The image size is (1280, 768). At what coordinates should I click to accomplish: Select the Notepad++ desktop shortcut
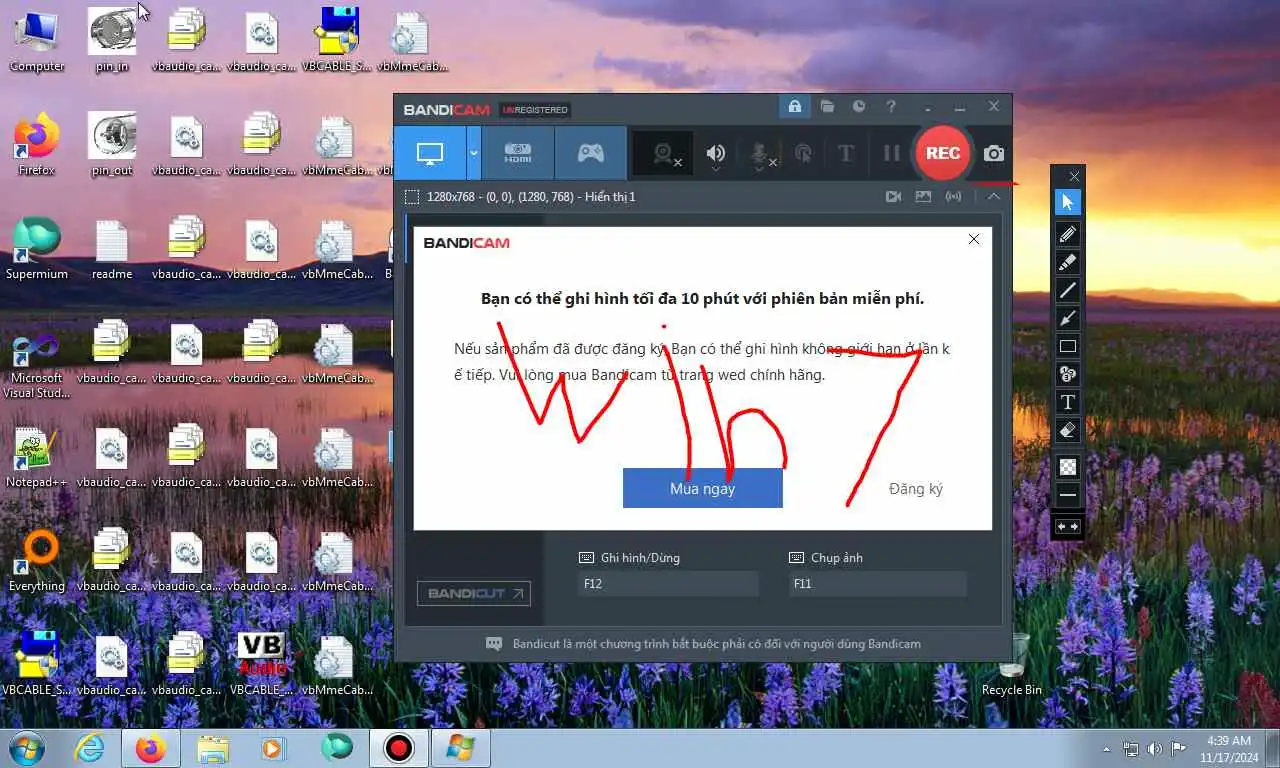(37, 457)
